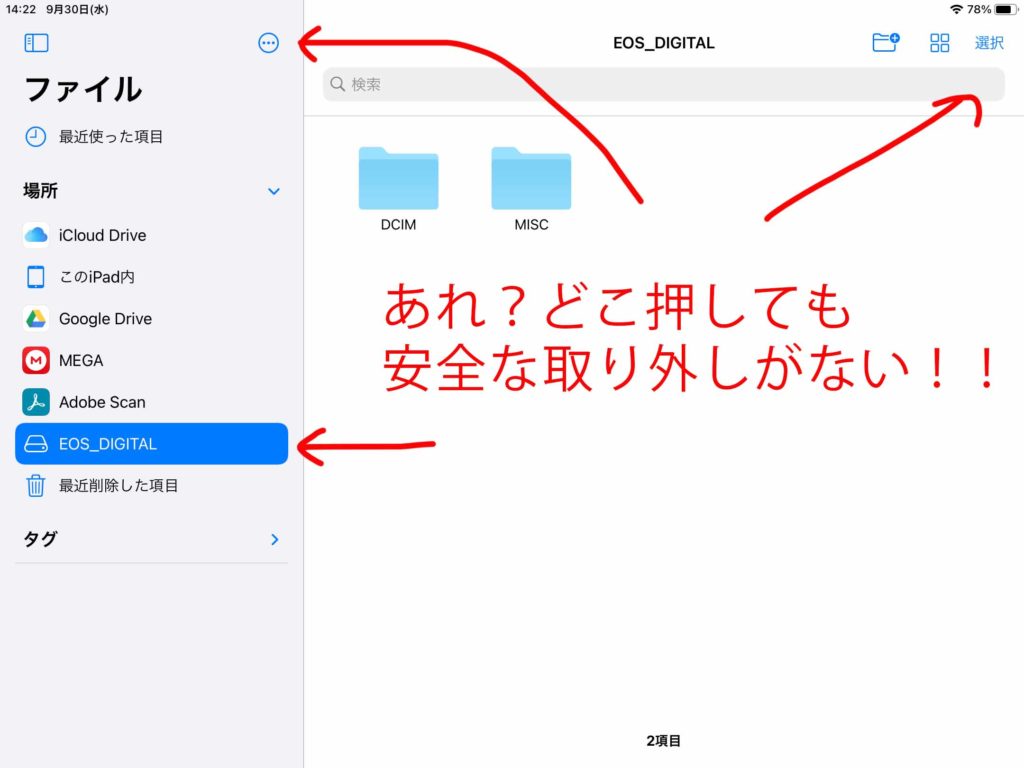Screen dimensions: 1024x768
Task: Open iCloud Drive location
Action: point(152,235)
